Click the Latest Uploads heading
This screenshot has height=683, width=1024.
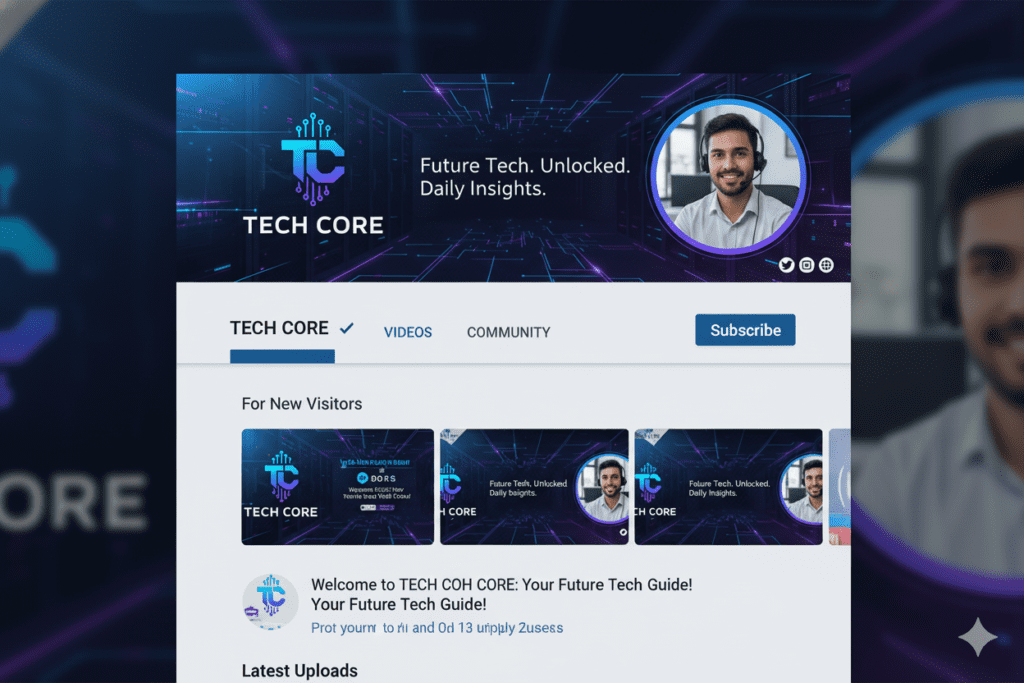pos(300,671)
